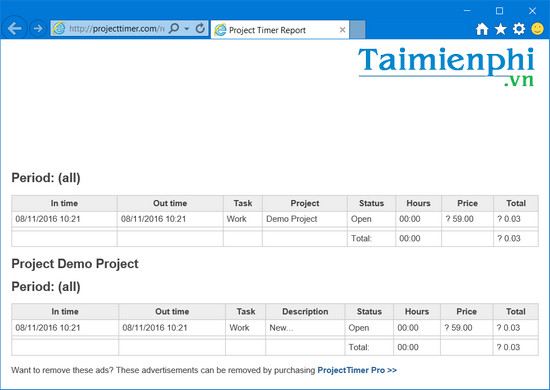Image resolution: width=550 pixels, height=390 pixels.
Task: Click the Taimienphi.vn logo
Action: (x=446, y=67)
